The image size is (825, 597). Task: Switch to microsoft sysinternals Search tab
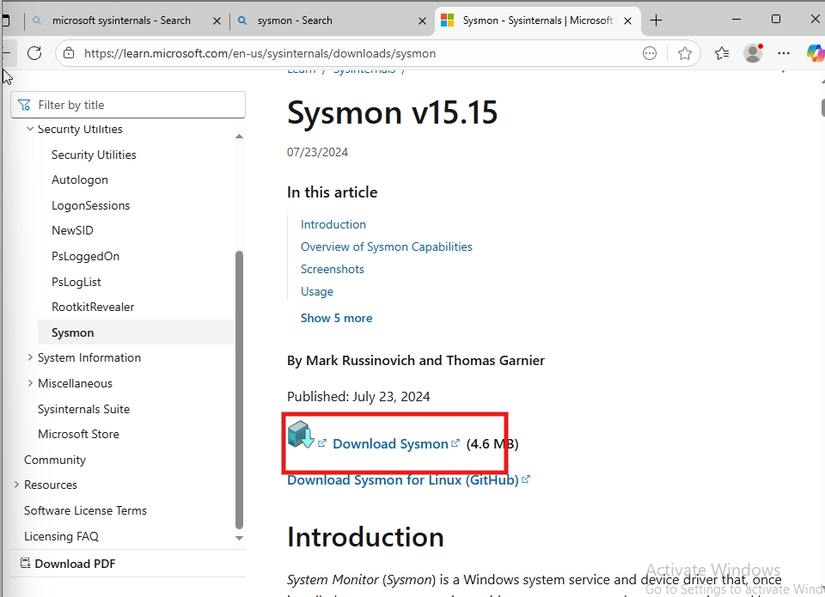tap(121, 21)
